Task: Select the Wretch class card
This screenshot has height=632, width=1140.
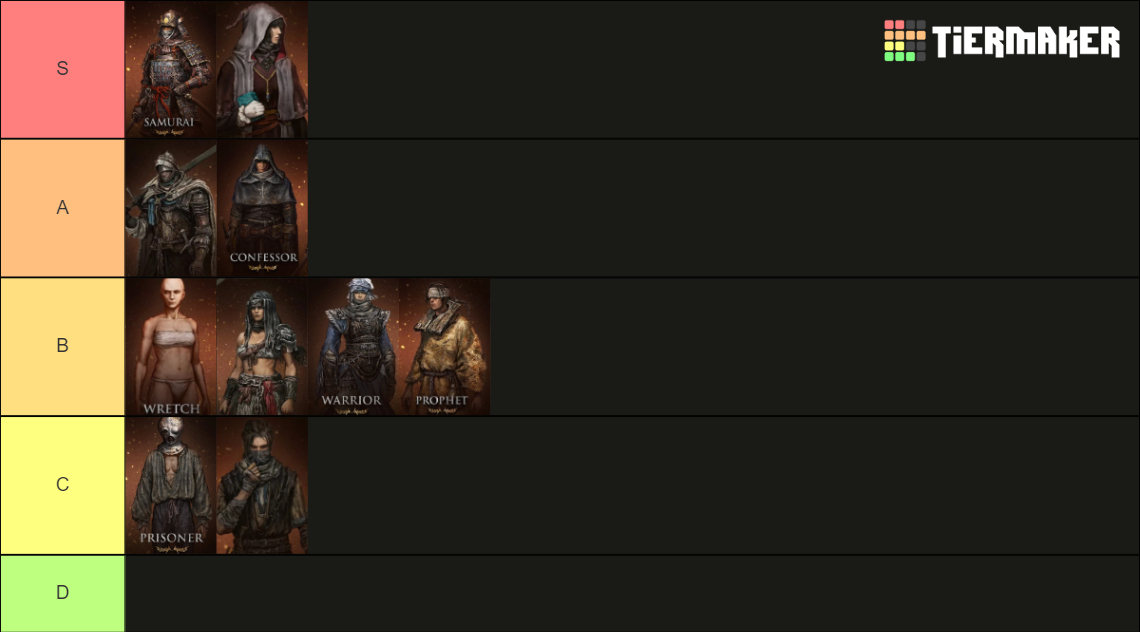Action: pyautogui.click(x=171, y=347)
